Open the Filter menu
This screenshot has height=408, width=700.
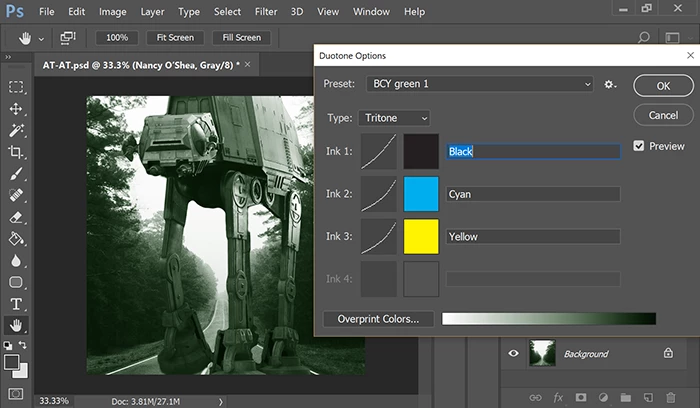[266, 12]
